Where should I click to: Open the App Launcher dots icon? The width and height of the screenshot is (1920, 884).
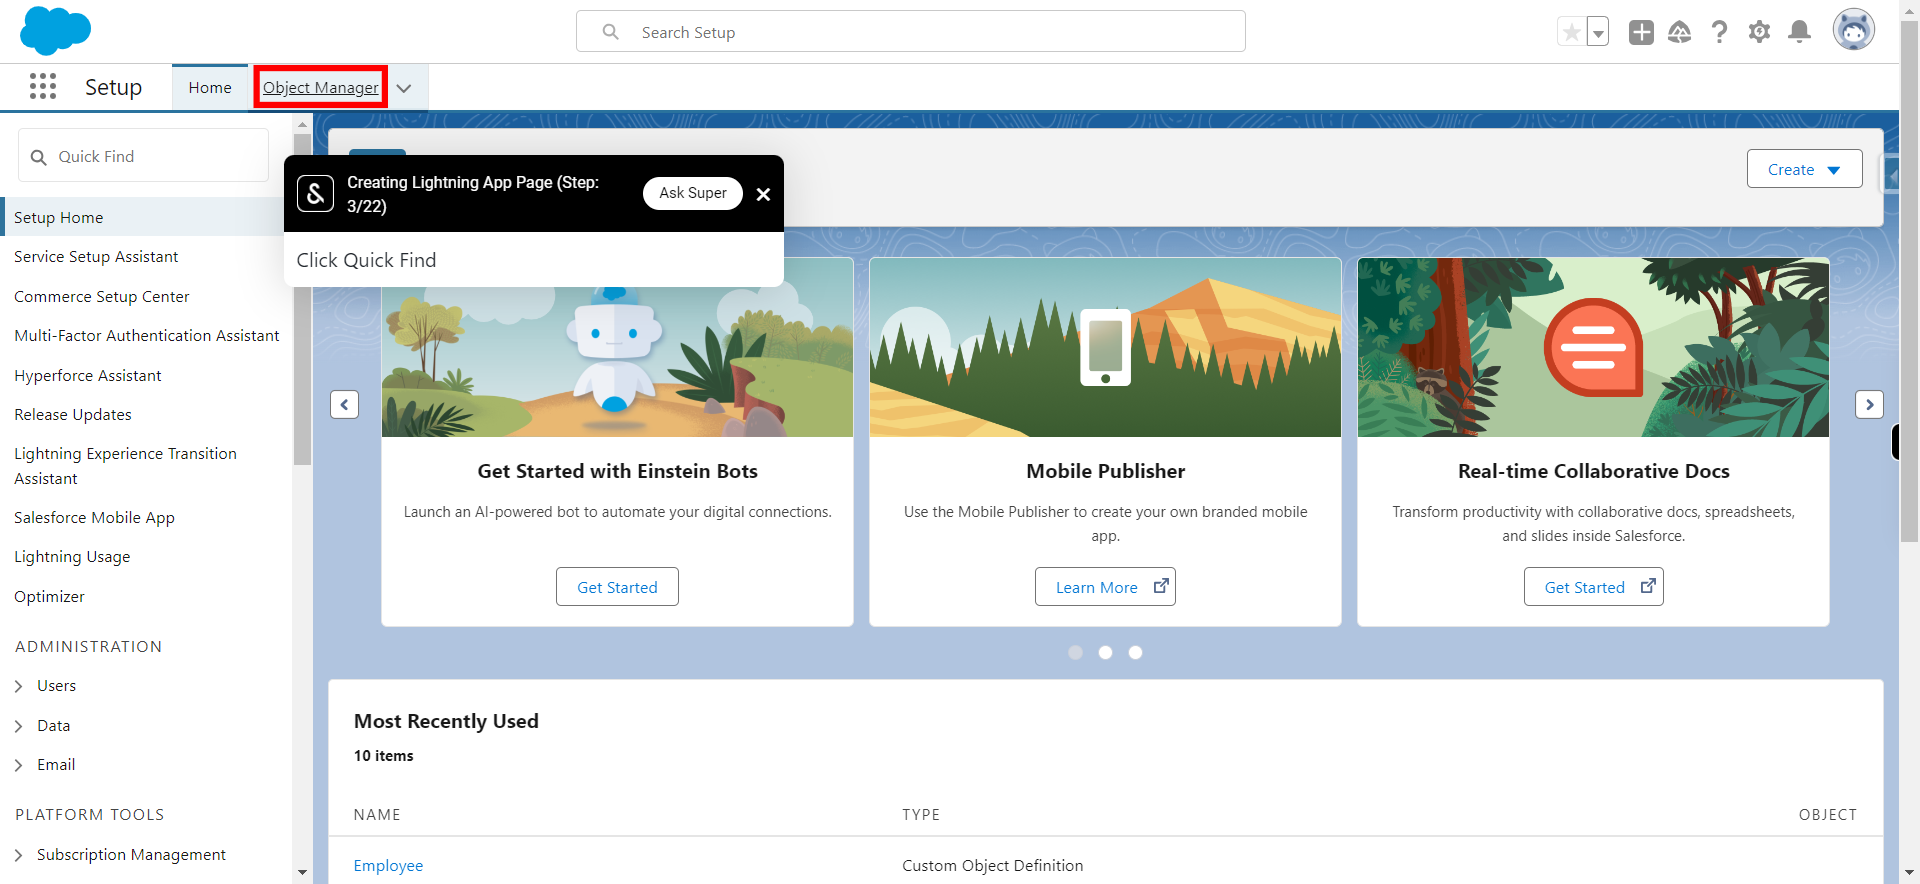pyautogui.click(x=43, y=87)
